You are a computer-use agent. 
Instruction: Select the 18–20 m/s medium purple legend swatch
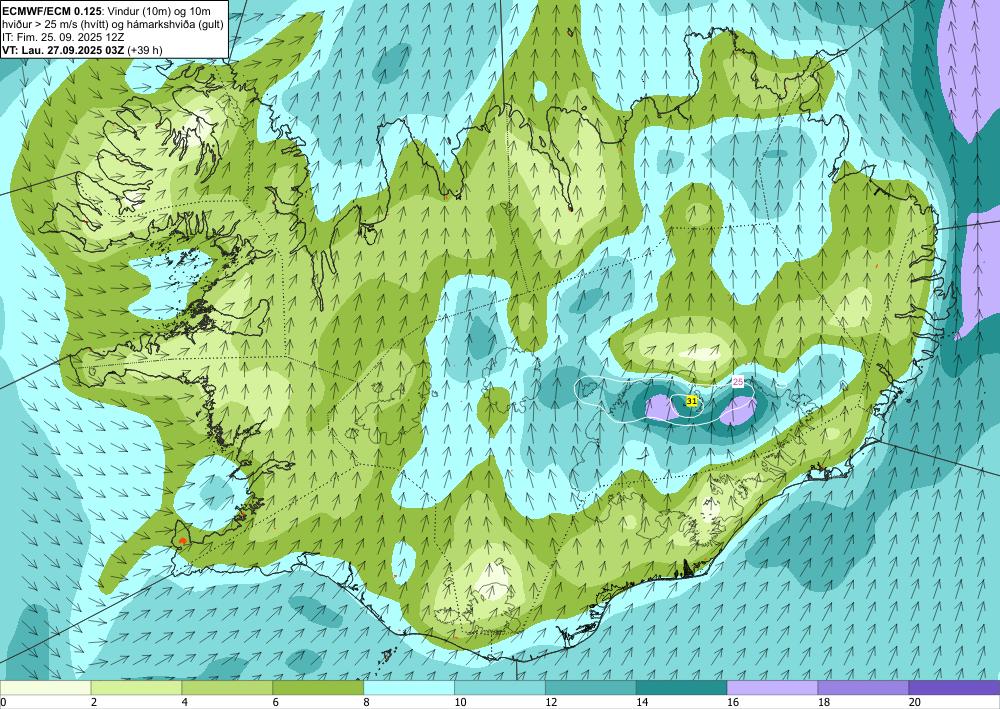tap(863, 687)
